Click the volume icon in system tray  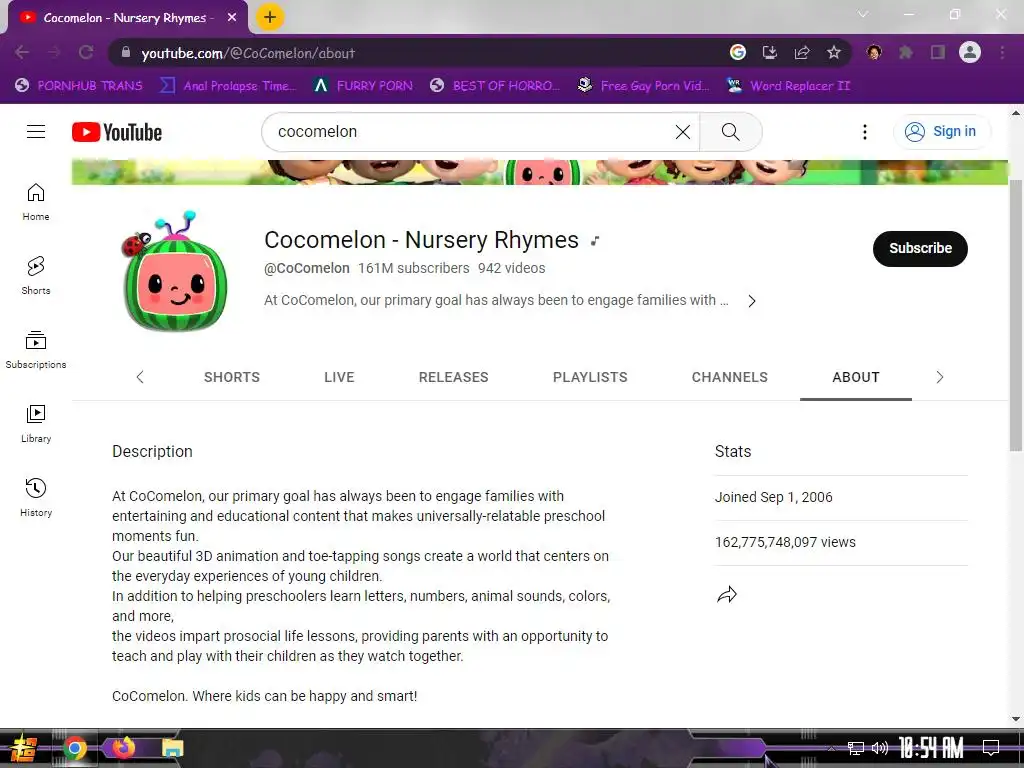[880, 748]
